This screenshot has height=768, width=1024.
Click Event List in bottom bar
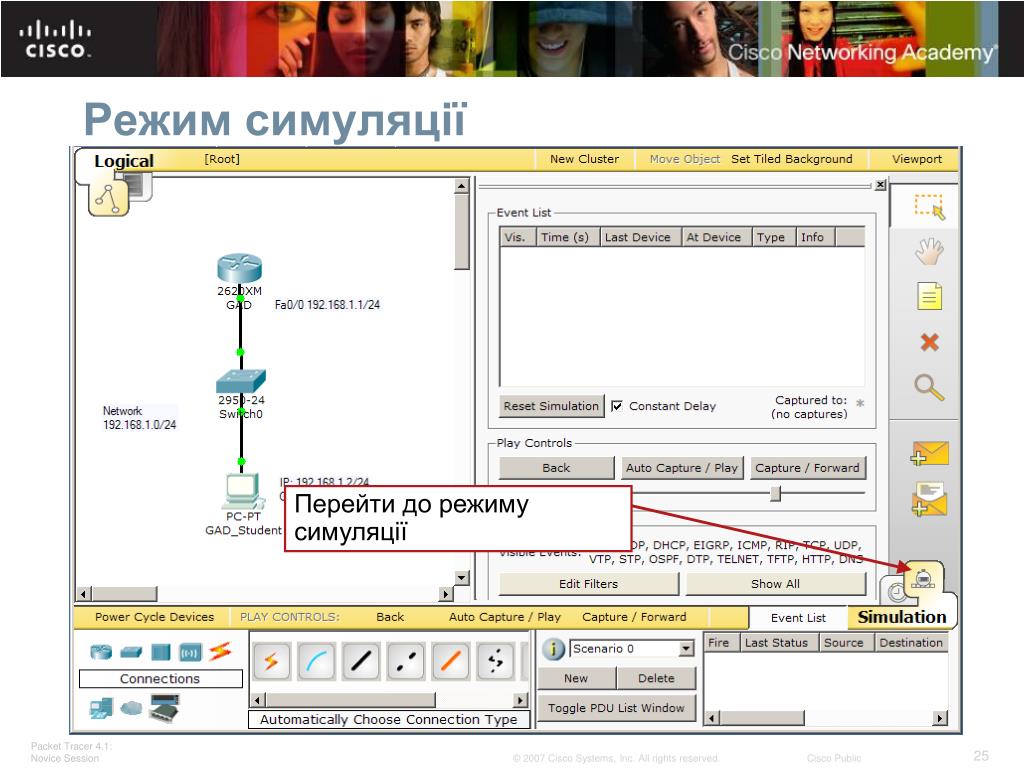pos(798,618)
